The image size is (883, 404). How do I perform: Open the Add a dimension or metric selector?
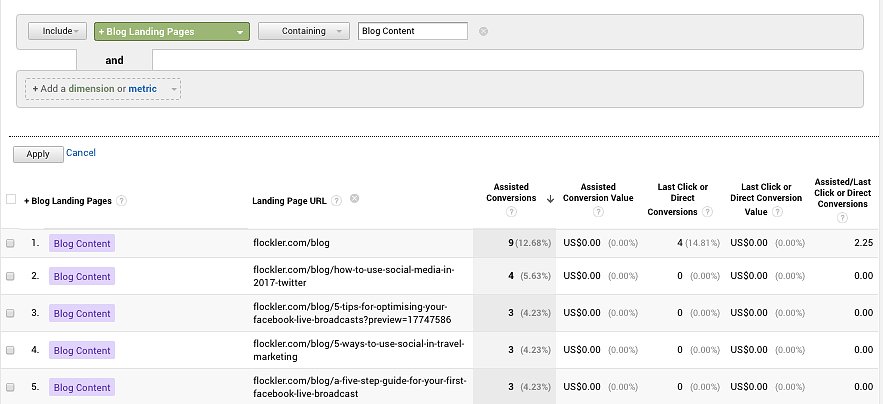tap(103, 88)
